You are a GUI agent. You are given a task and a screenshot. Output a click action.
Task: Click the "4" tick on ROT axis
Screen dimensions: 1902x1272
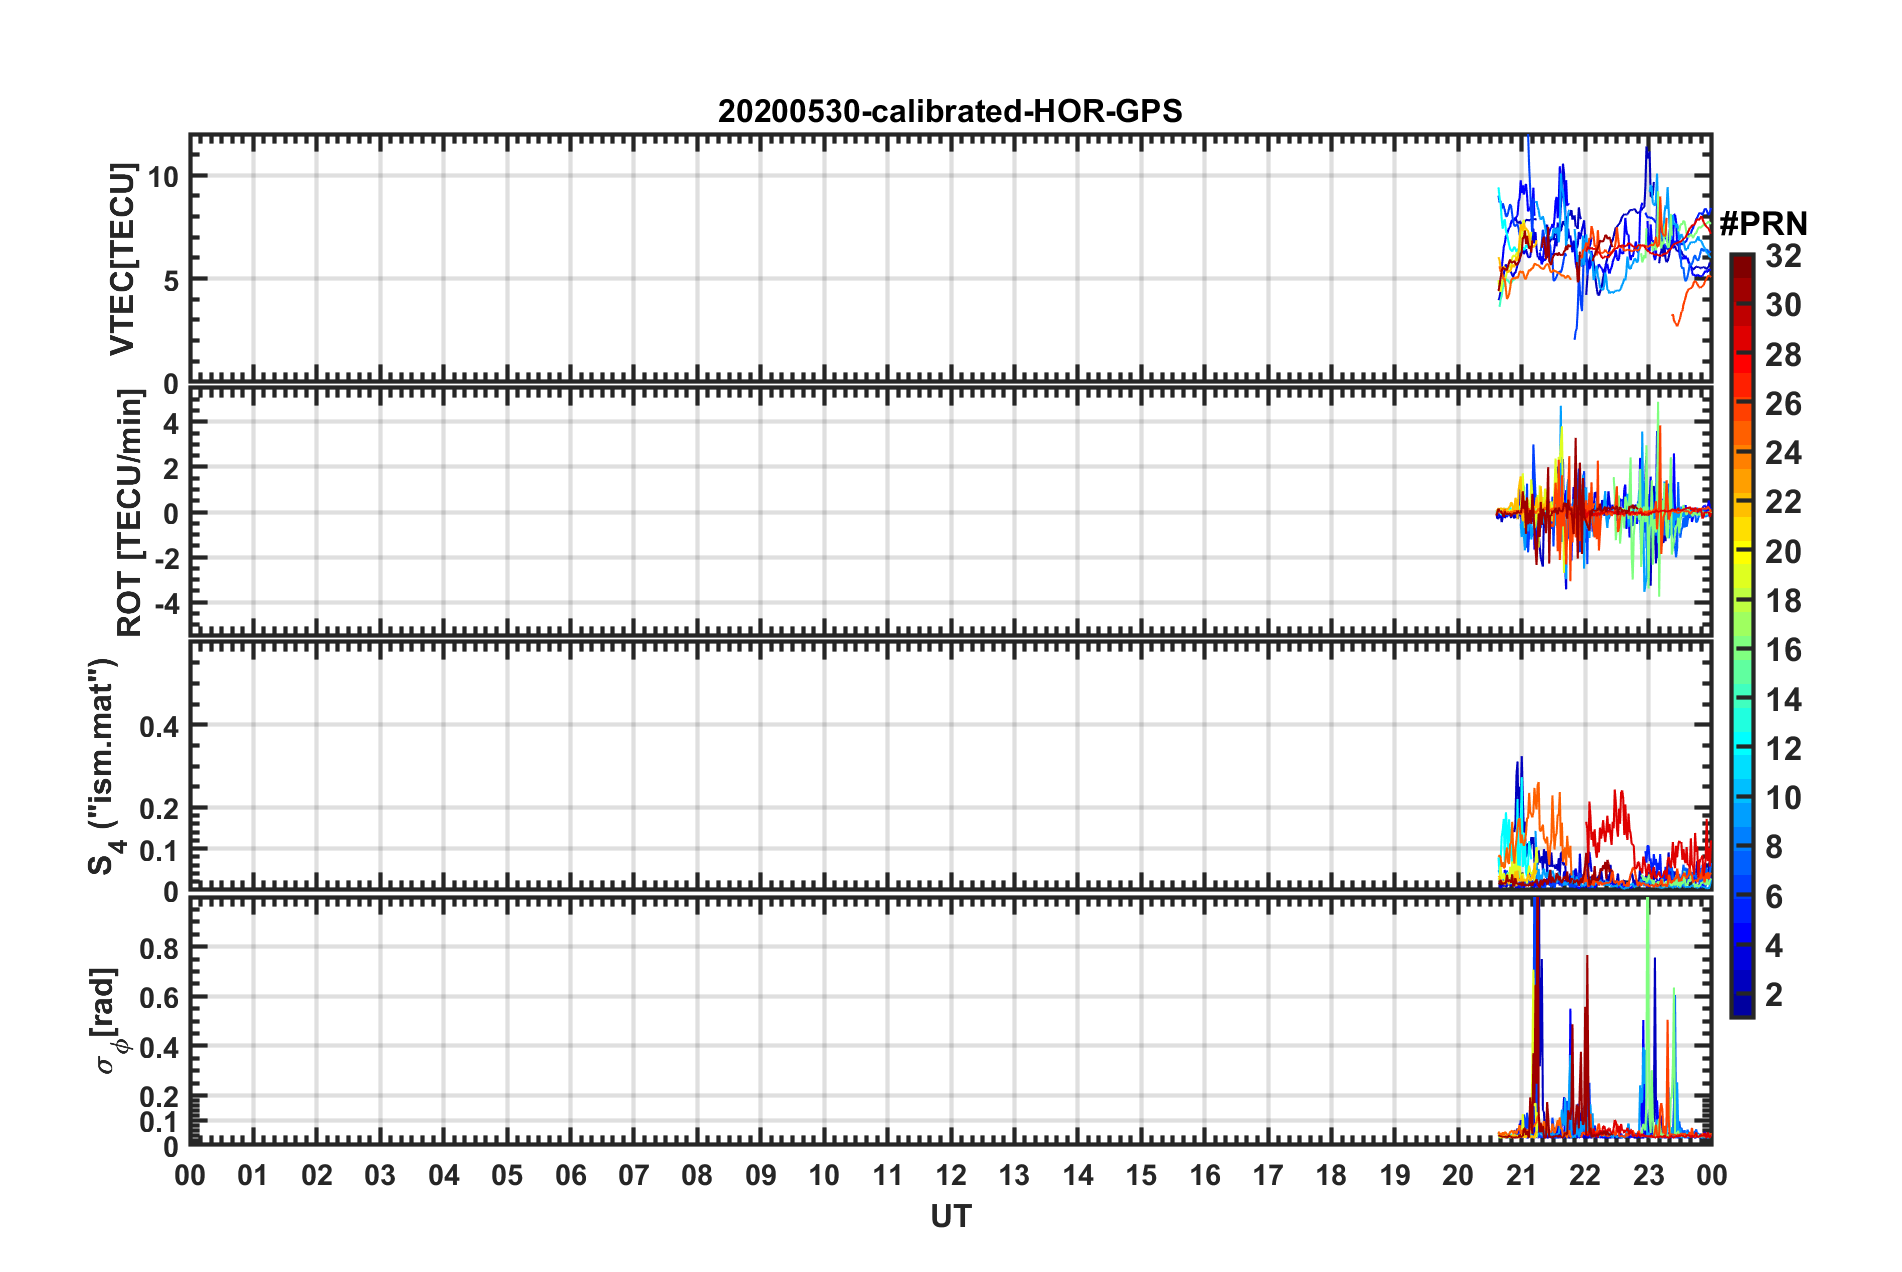pos(171,422)
